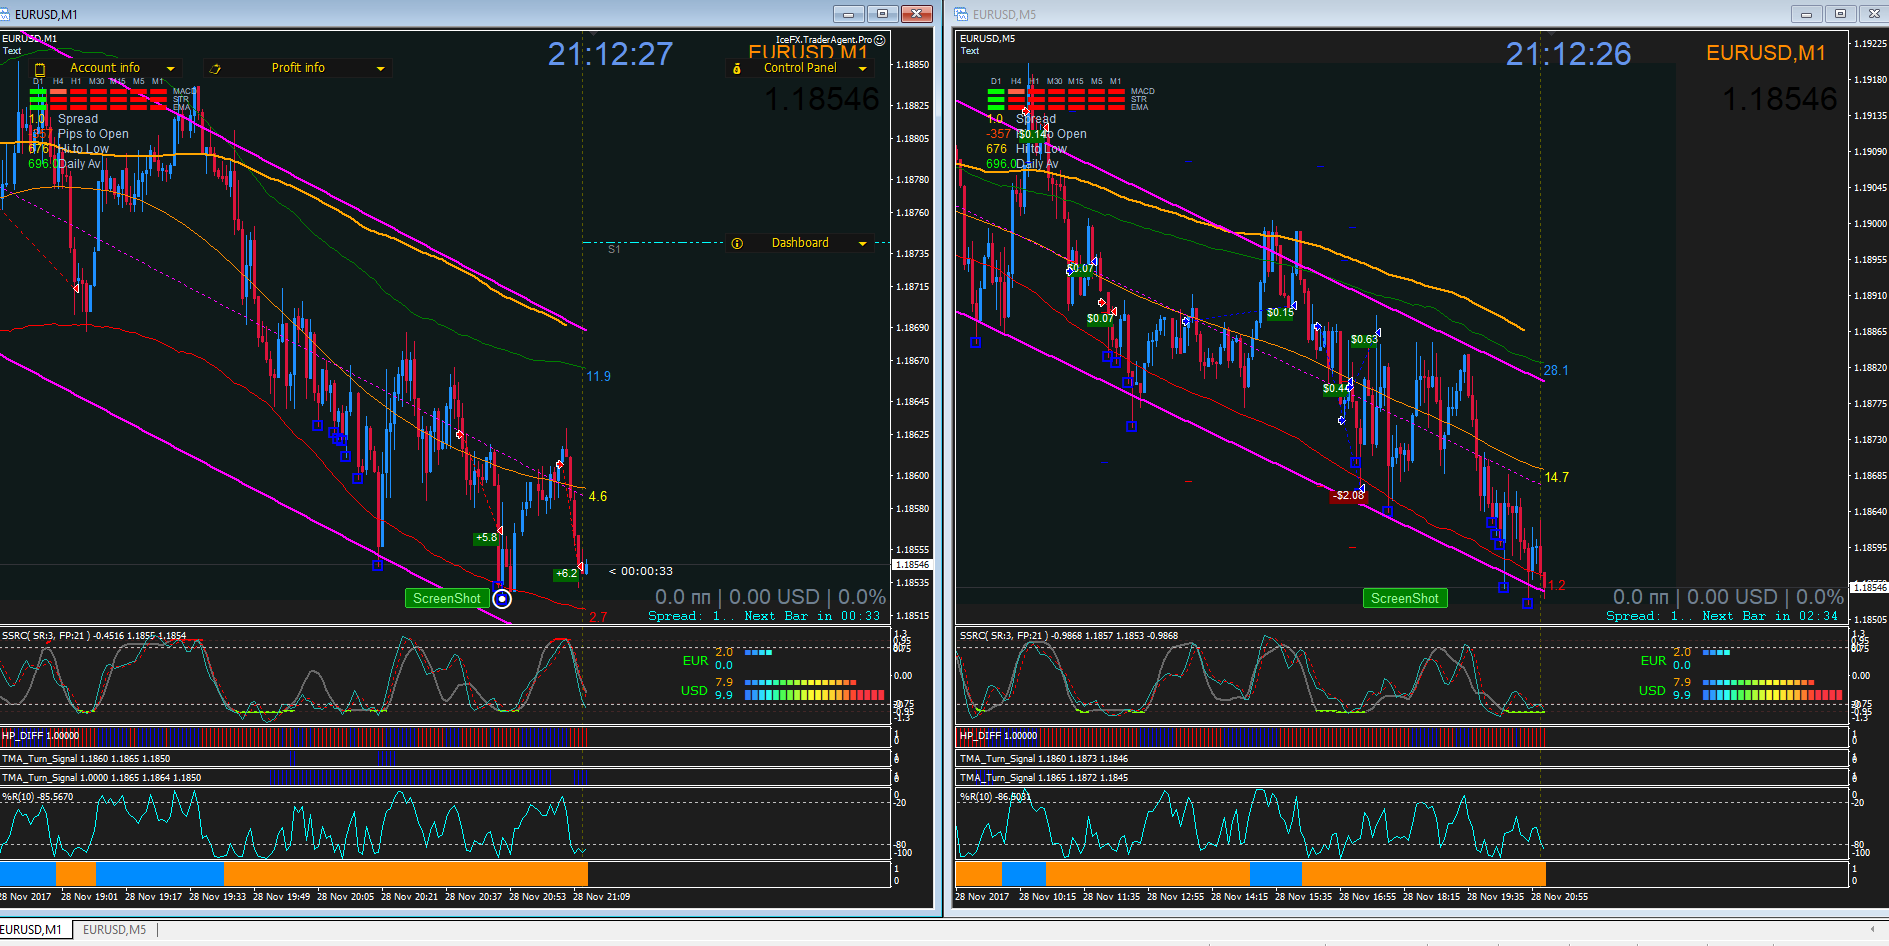Click the ScreenShot button in M1 chart
Screen dimensions: 1889x946
tap(446, 599)
